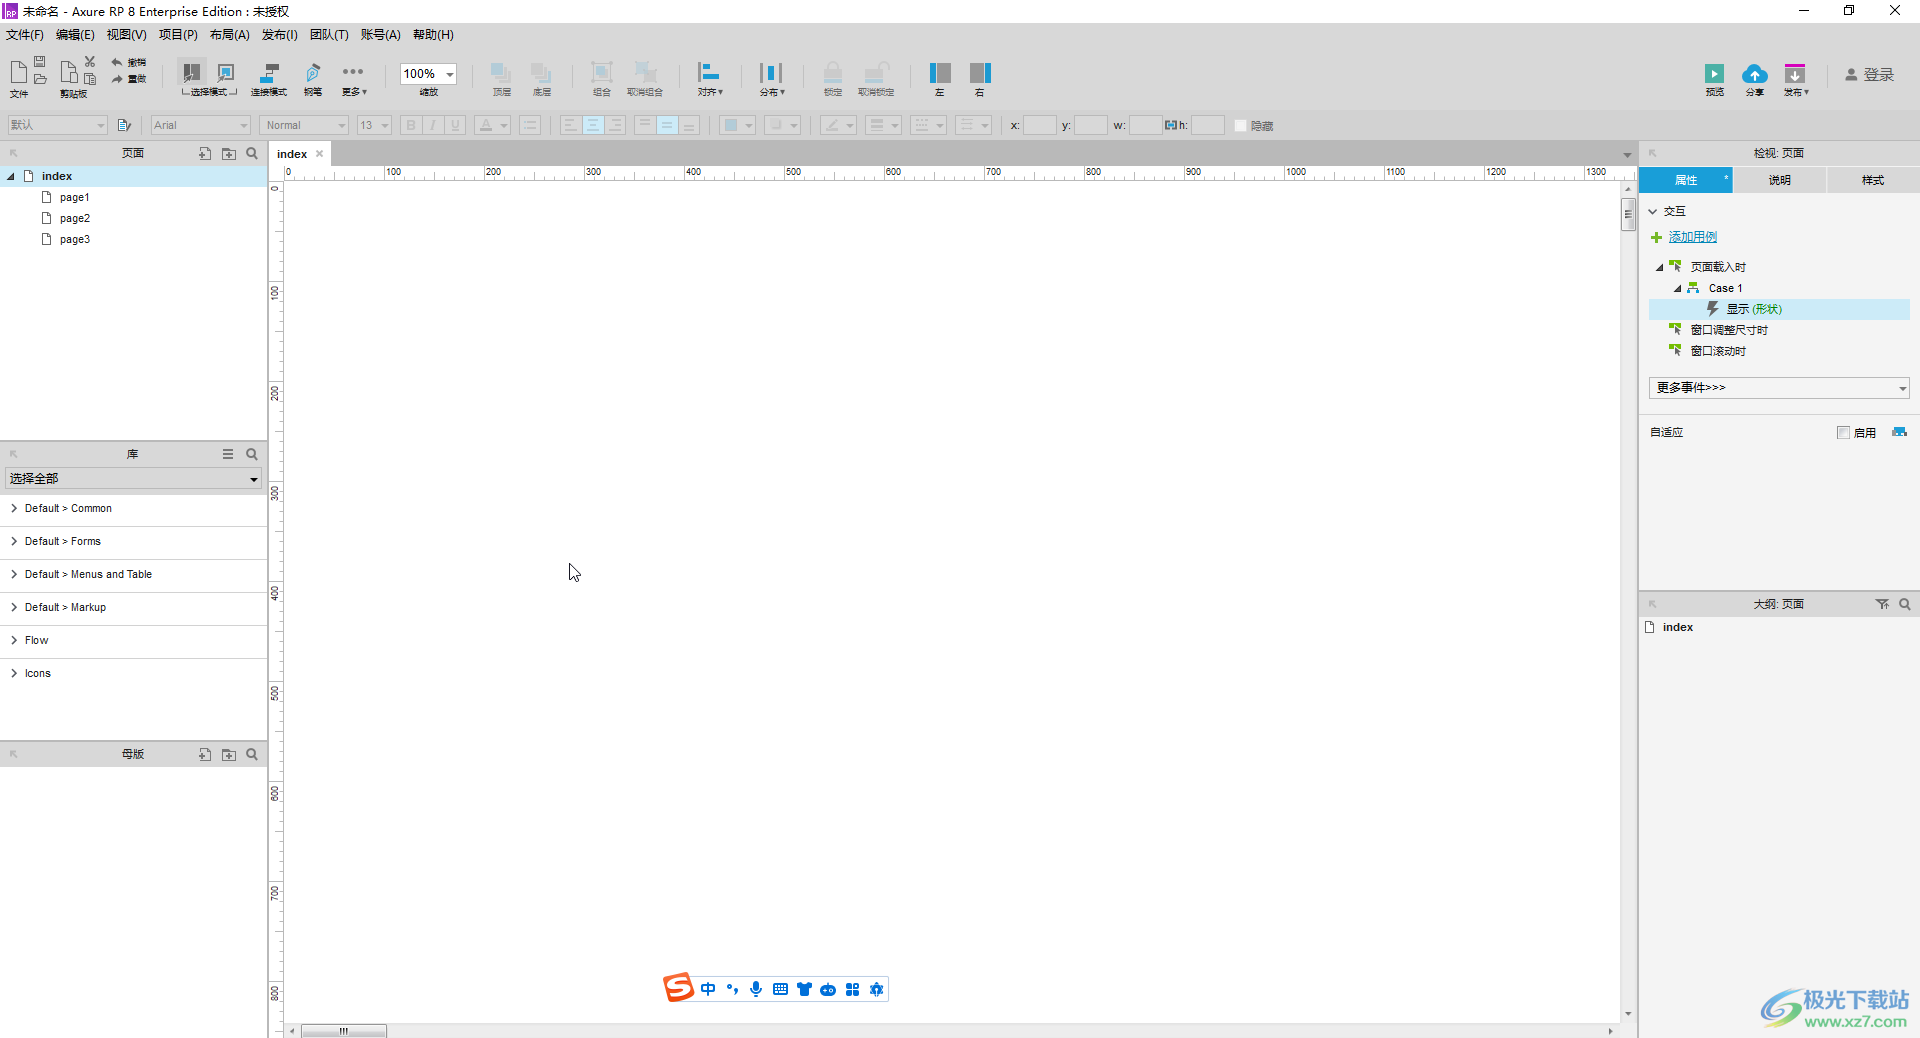Click the Align (对齐) toolbar icon

click(x=709, y=73)
